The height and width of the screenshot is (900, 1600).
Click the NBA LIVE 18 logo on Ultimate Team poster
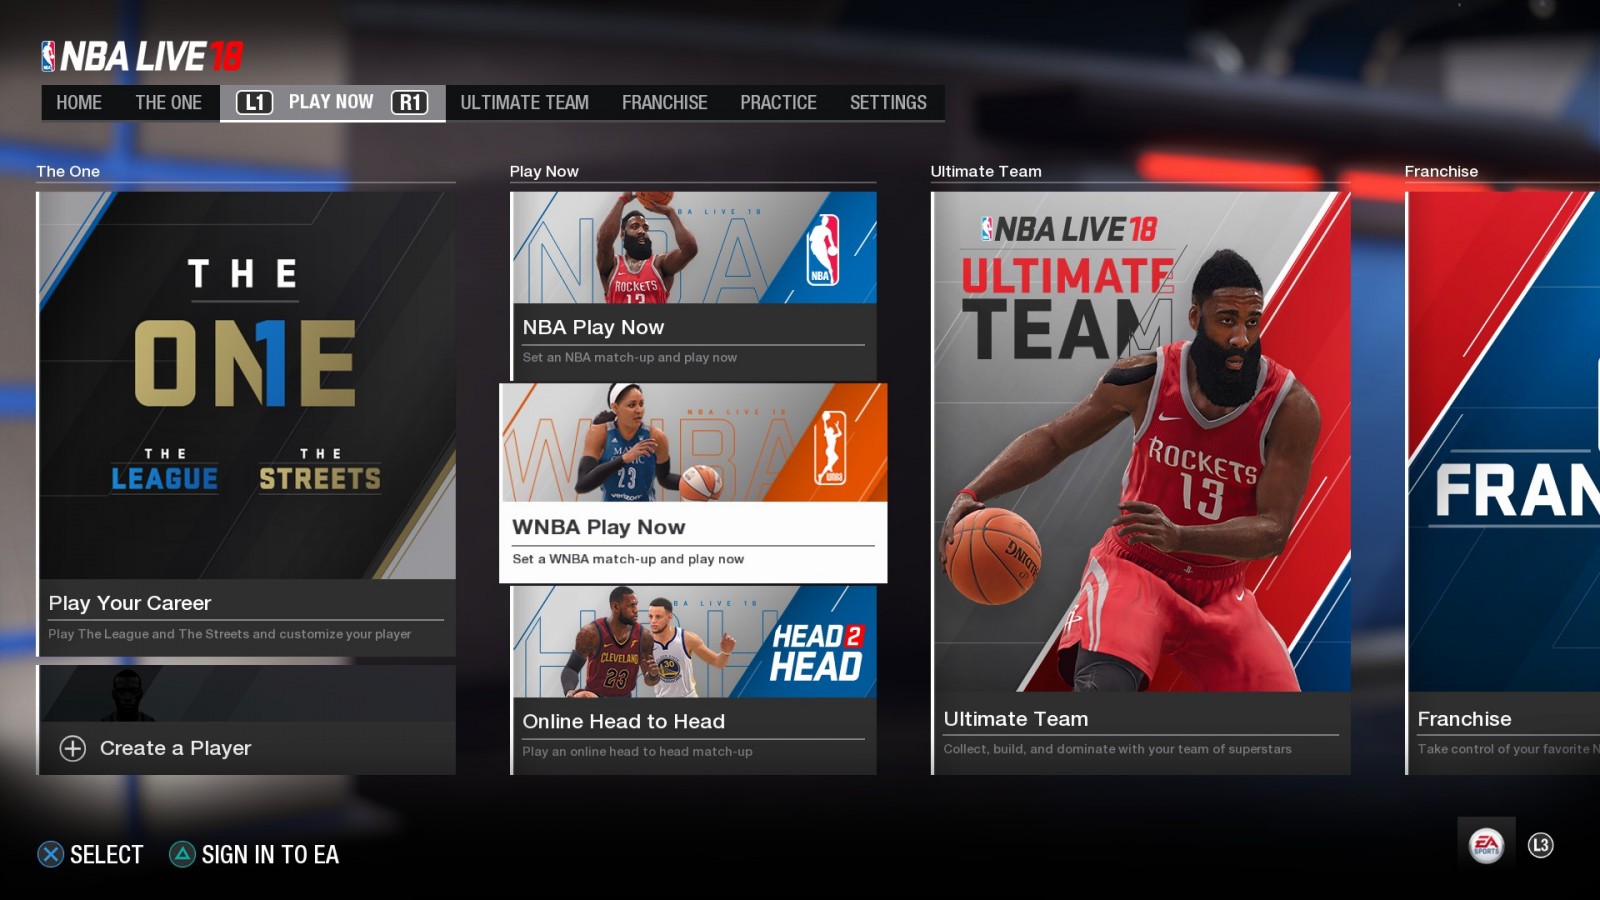tap(1068, 229)
